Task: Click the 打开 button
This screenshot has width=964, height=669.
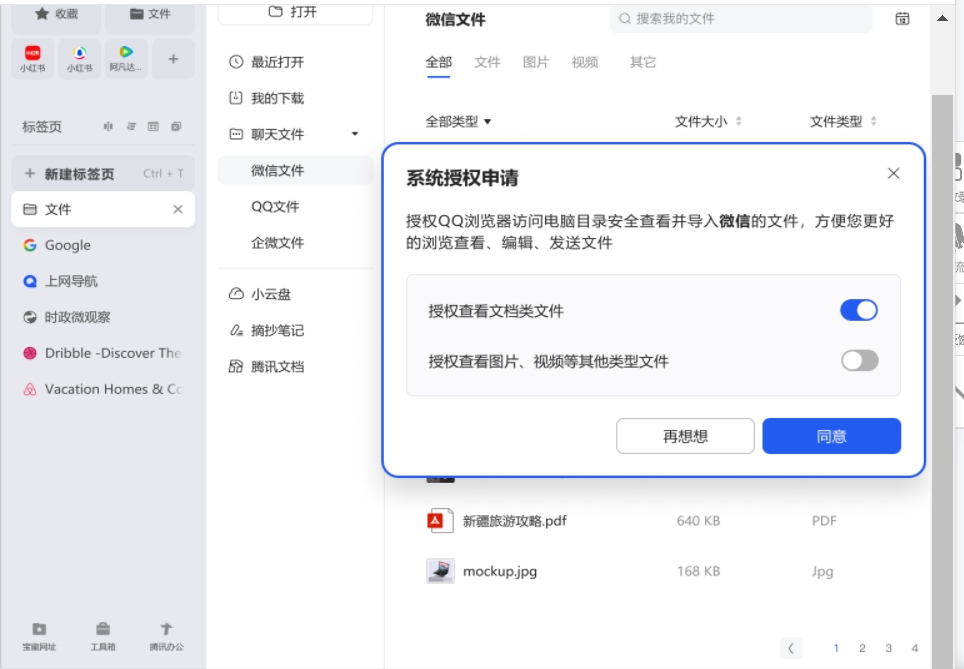Action: point(295,14)
